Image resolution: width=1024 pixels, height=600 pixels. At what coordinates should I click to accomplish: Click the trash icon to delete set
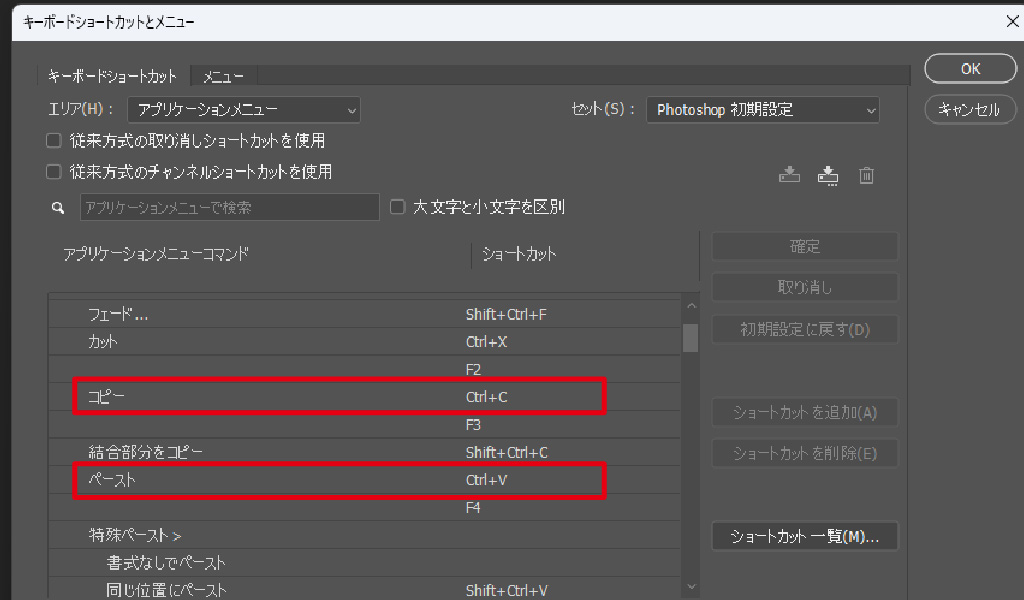867,175
